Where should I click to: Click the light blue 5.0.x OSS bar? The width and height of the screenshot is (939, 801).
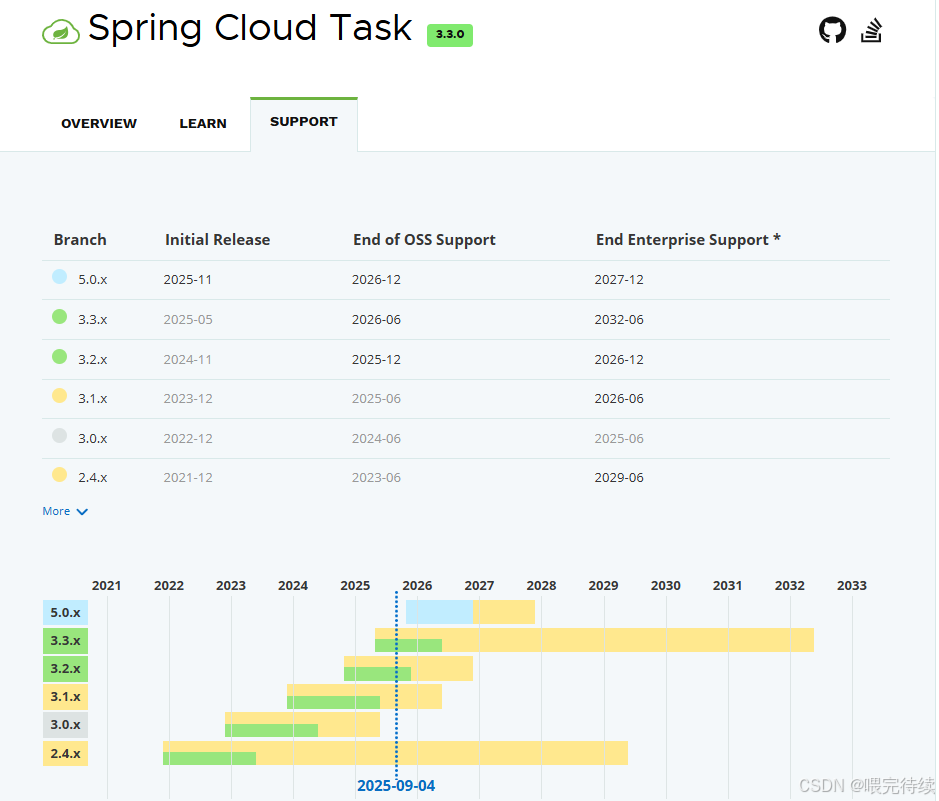(x=439, y=612)
